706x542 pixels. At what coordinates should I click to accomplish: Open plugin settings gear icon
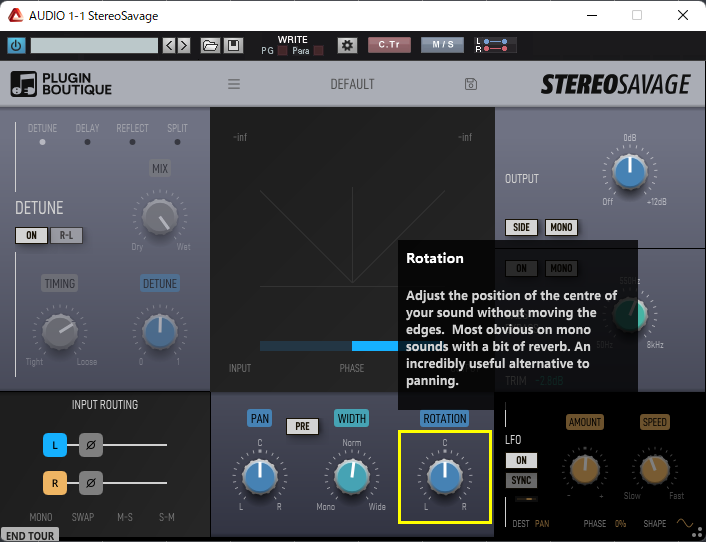coord(347,45)
